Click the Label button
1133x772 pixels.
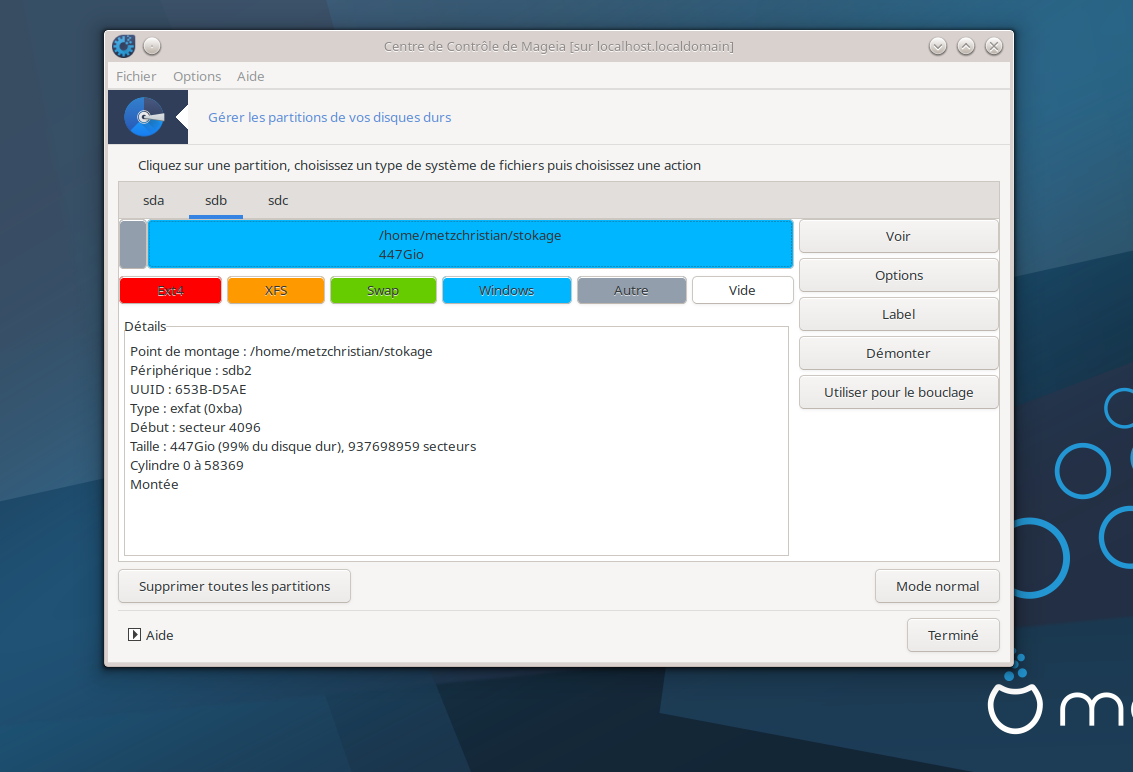click(x=898, y=314)
